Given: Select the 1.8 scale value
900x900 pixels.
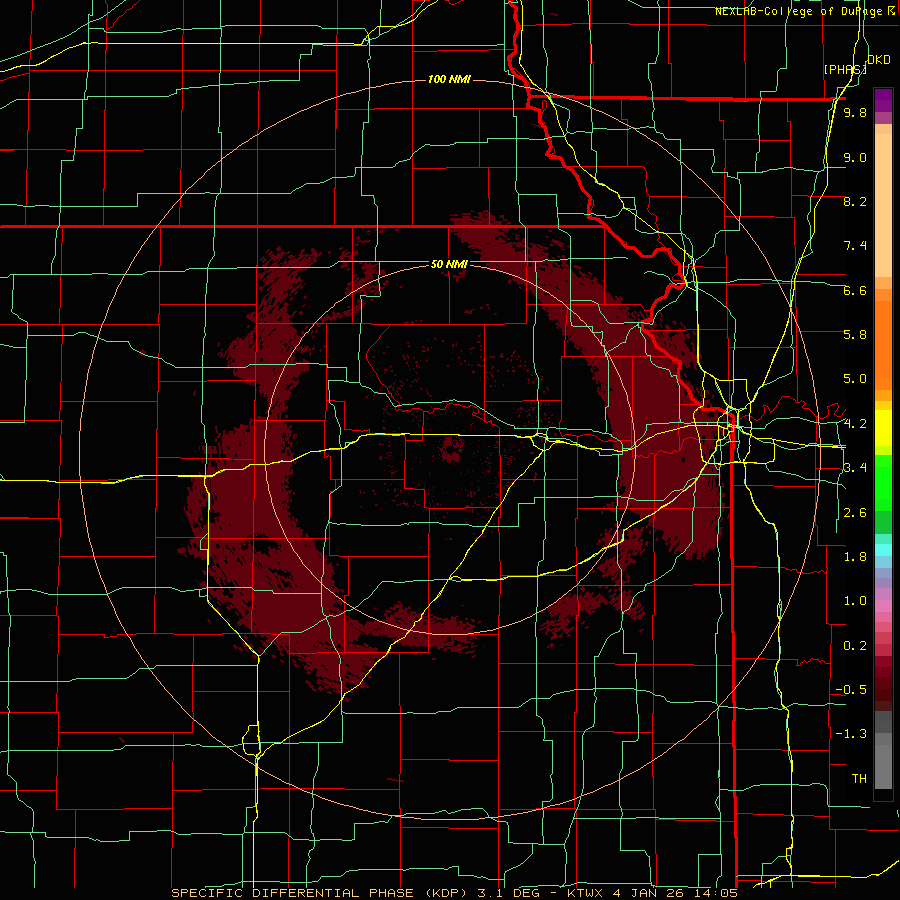Looking at the screenshot, I should point(855,557).
